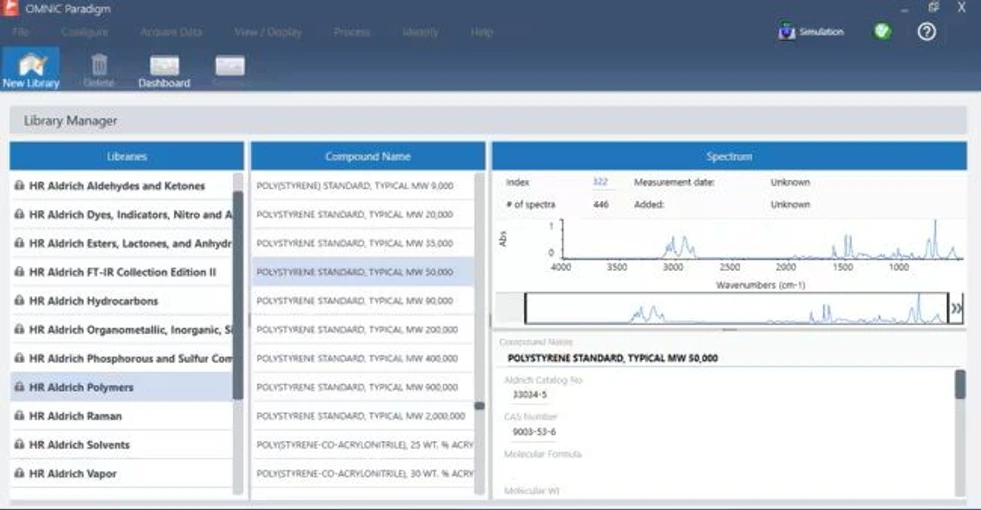Image resolution: width=981 pixels, height=510 pixels.
Task: Select HR Aldrich FT-IR Collection Edition II
Action: [121, 272]
